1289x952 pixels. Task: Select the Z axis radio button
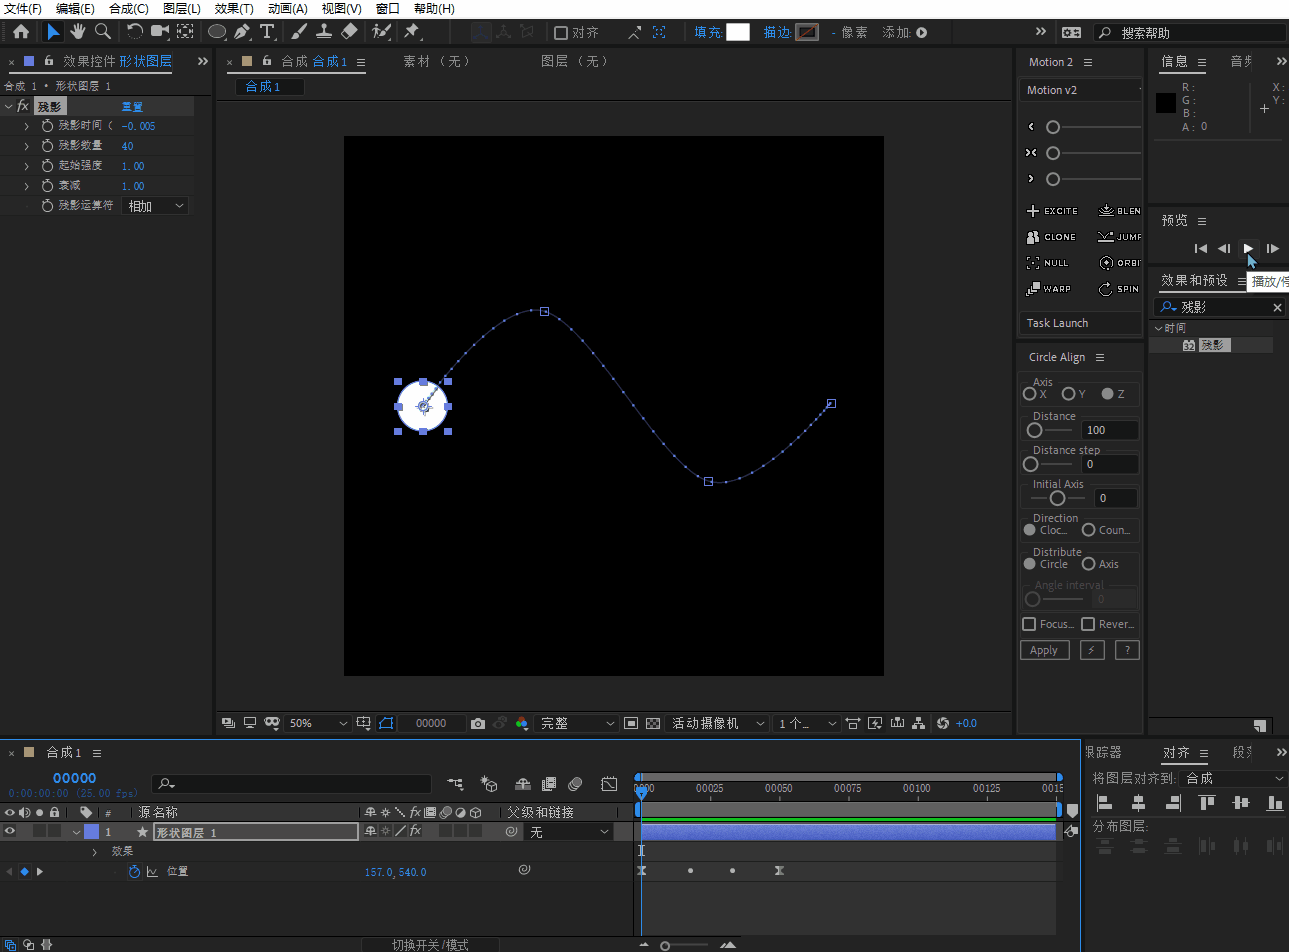coord(1107,394)
